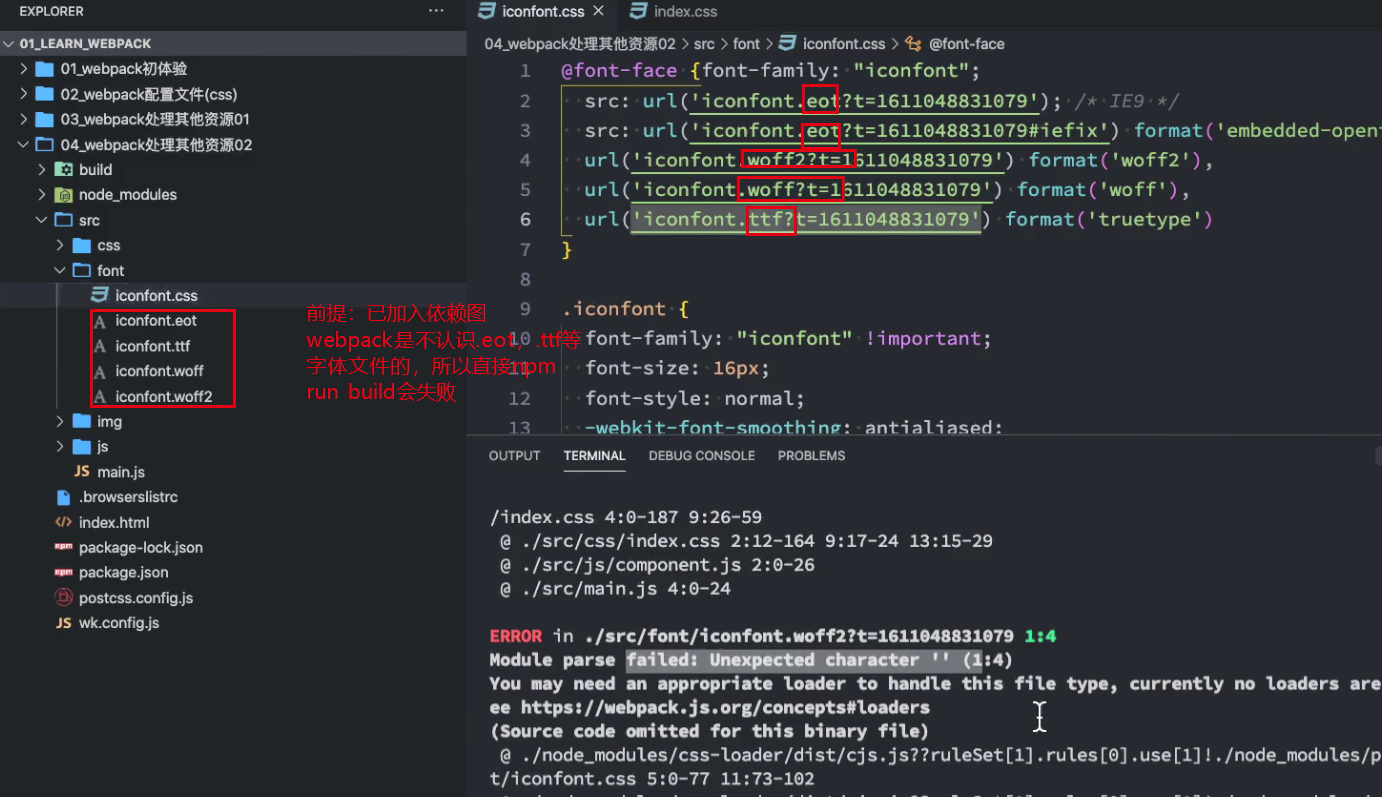Click the font folder icon in tree
Image resolution: width=1382 pixels, height=797 pixels.
click(x=81, y=271)
